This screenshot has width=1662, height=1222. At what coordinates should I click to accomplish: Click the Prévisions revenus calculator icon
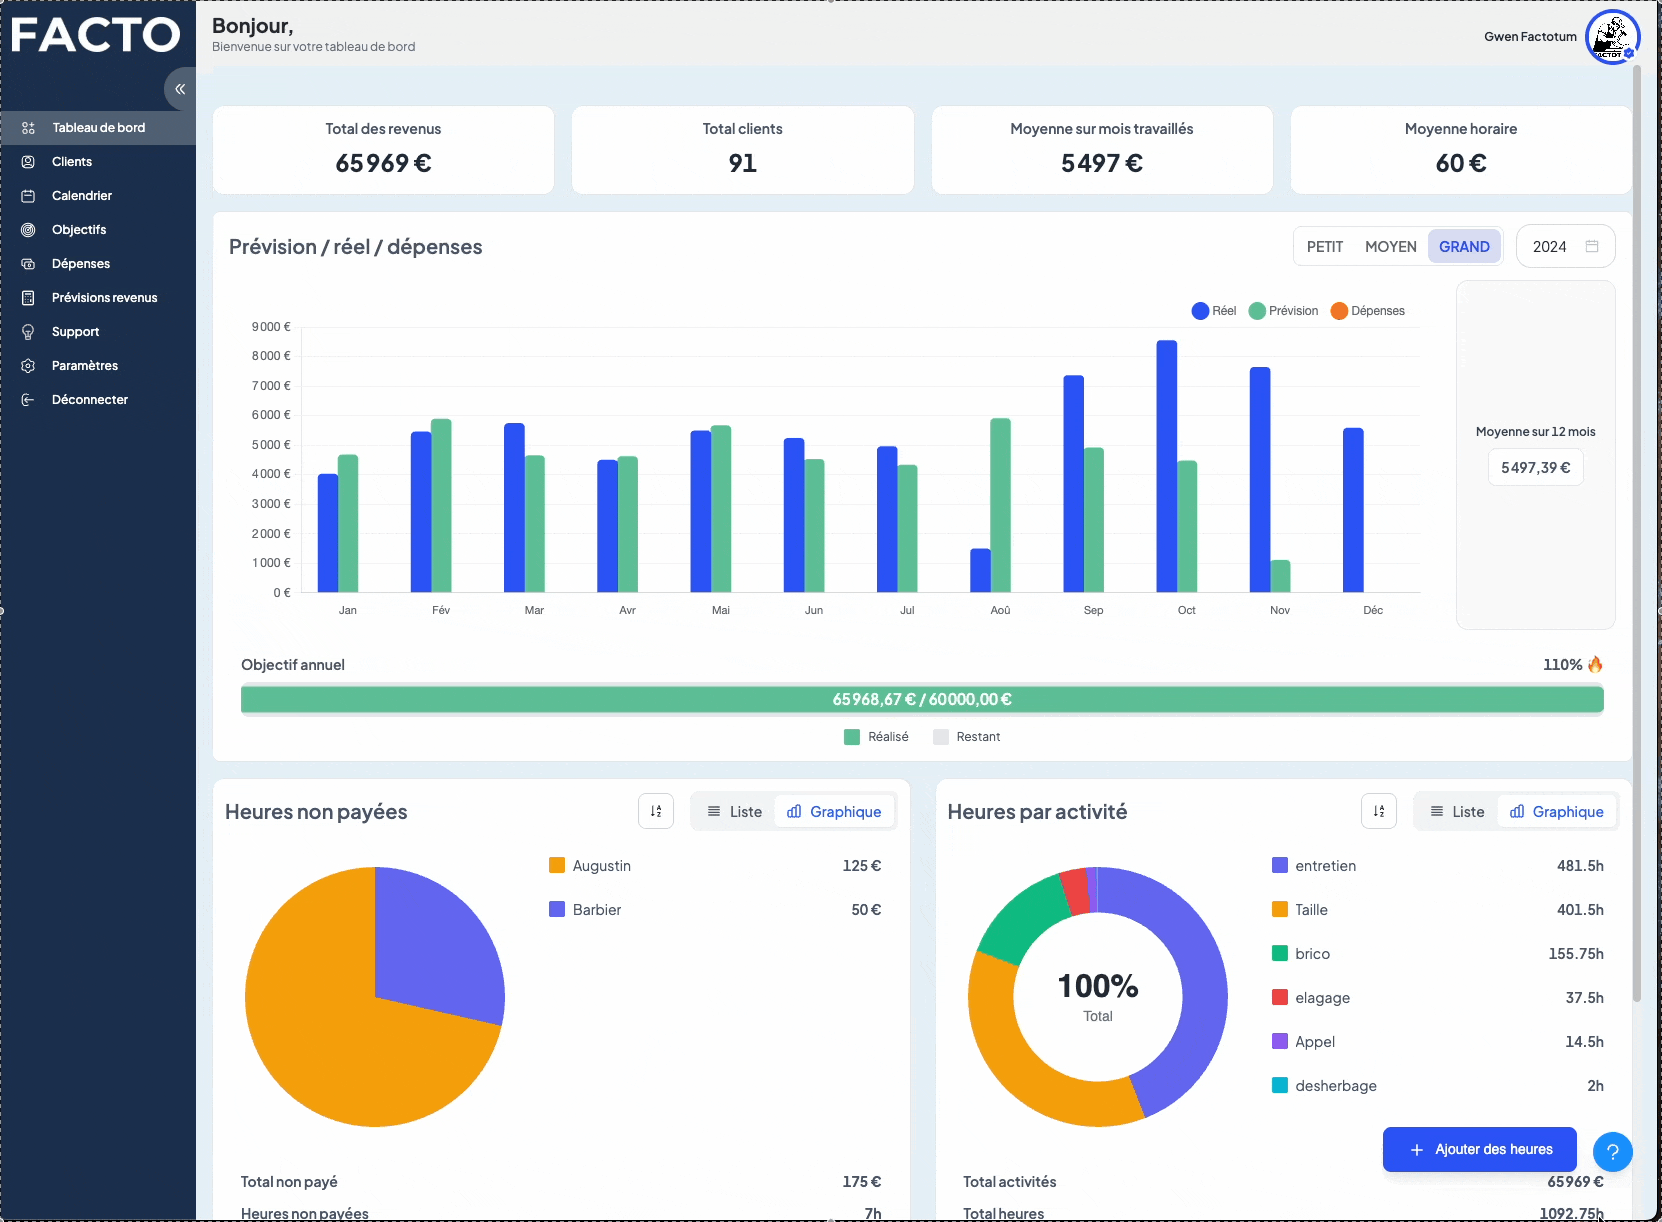pos(28,298)
